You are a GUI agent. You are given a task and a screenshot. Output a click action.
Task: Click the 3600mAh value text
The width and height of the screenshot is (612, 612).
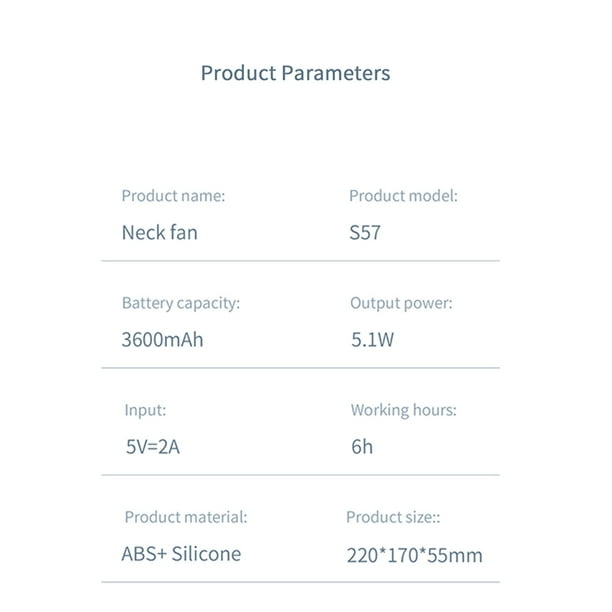162,340
